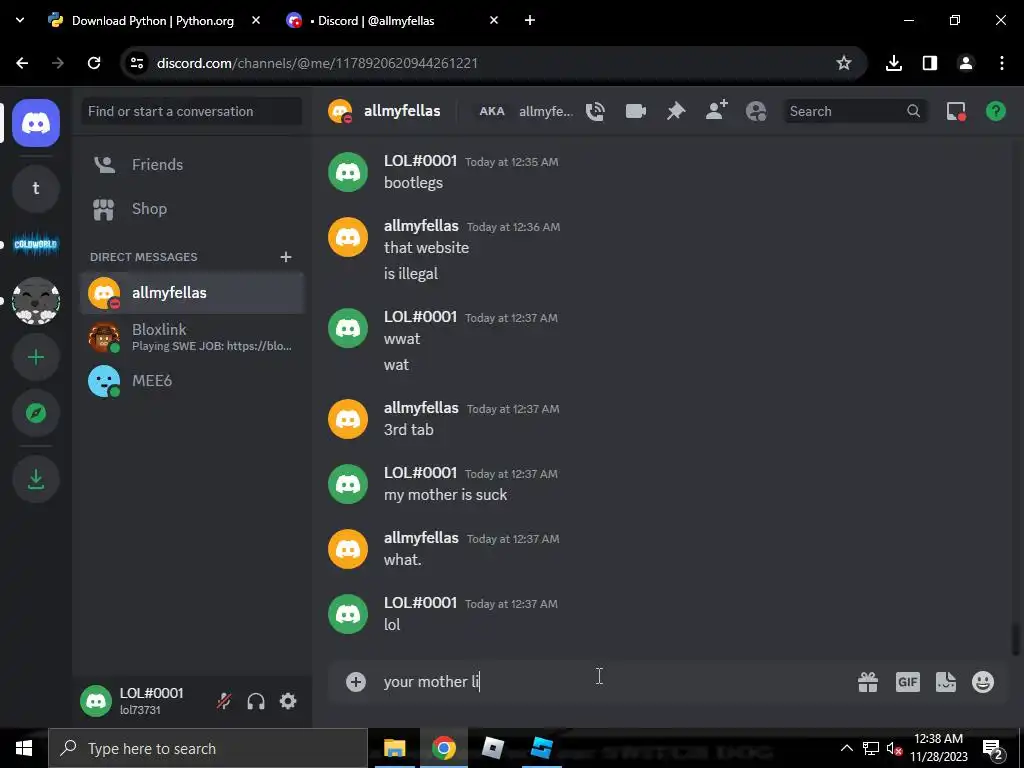Image resolution: width=1024 pixels, height=768 pixels.
Task: Open the sticker picker icon
Action: pos(946,682)
